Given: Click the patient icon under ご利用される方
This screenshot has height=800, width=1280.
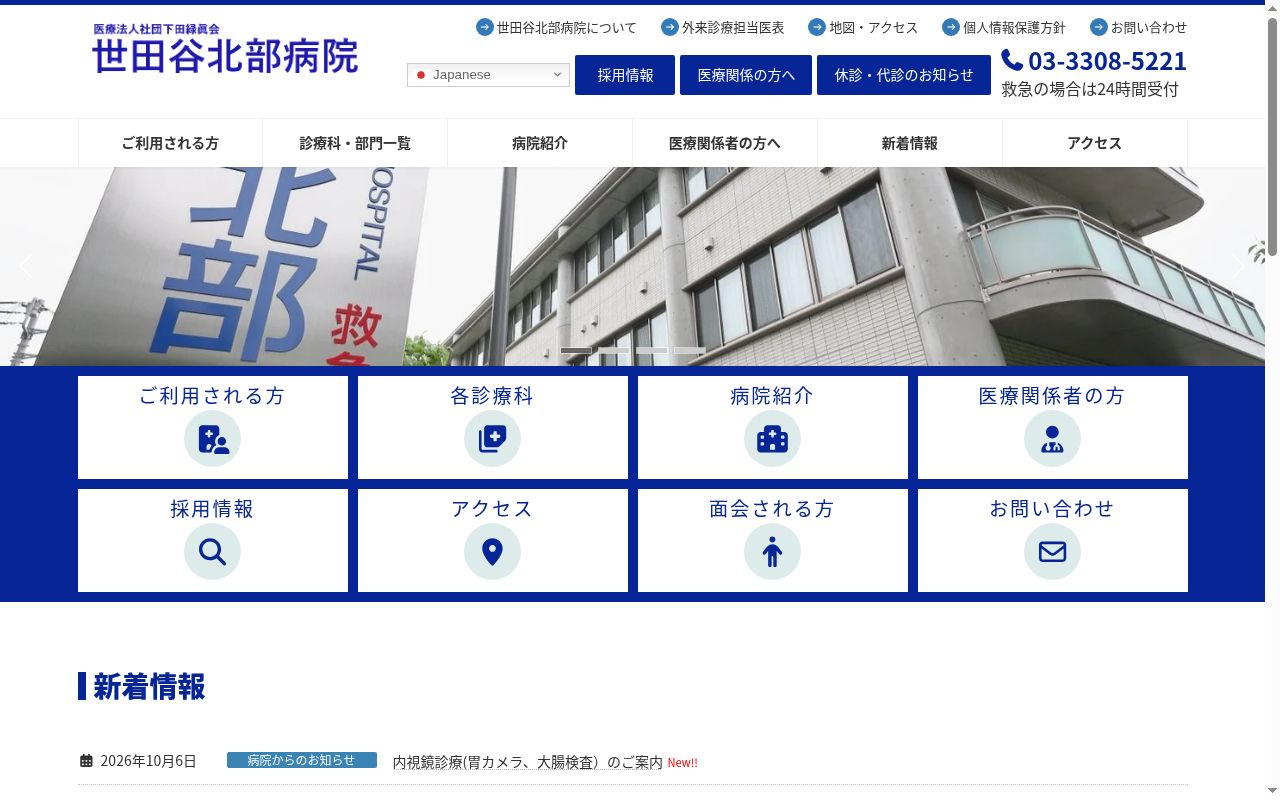Looking at the screenshot, I should [213, 439].
